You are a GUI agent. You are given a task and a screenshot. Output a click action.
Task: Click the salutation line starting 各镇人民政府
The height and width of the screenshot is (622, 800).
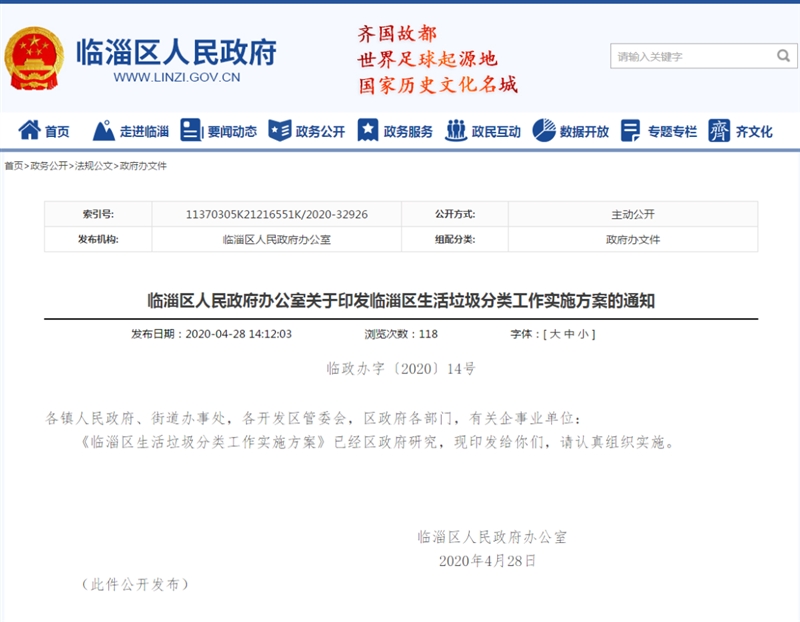[313, 418]
